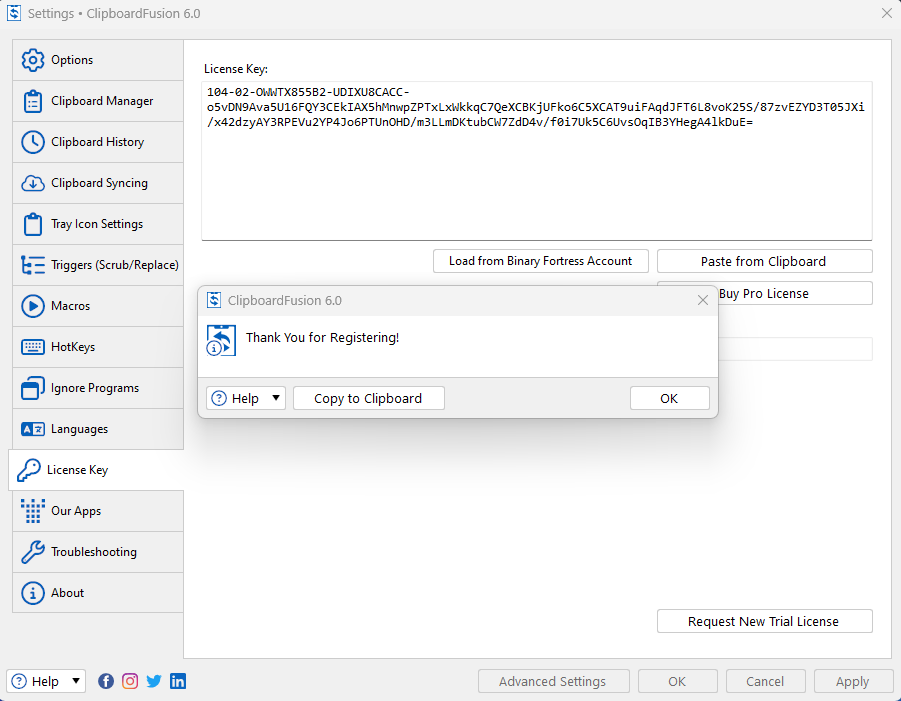Click the License Key key icon
This screenshot has height=701, width=901.
(x=29, y=470)
